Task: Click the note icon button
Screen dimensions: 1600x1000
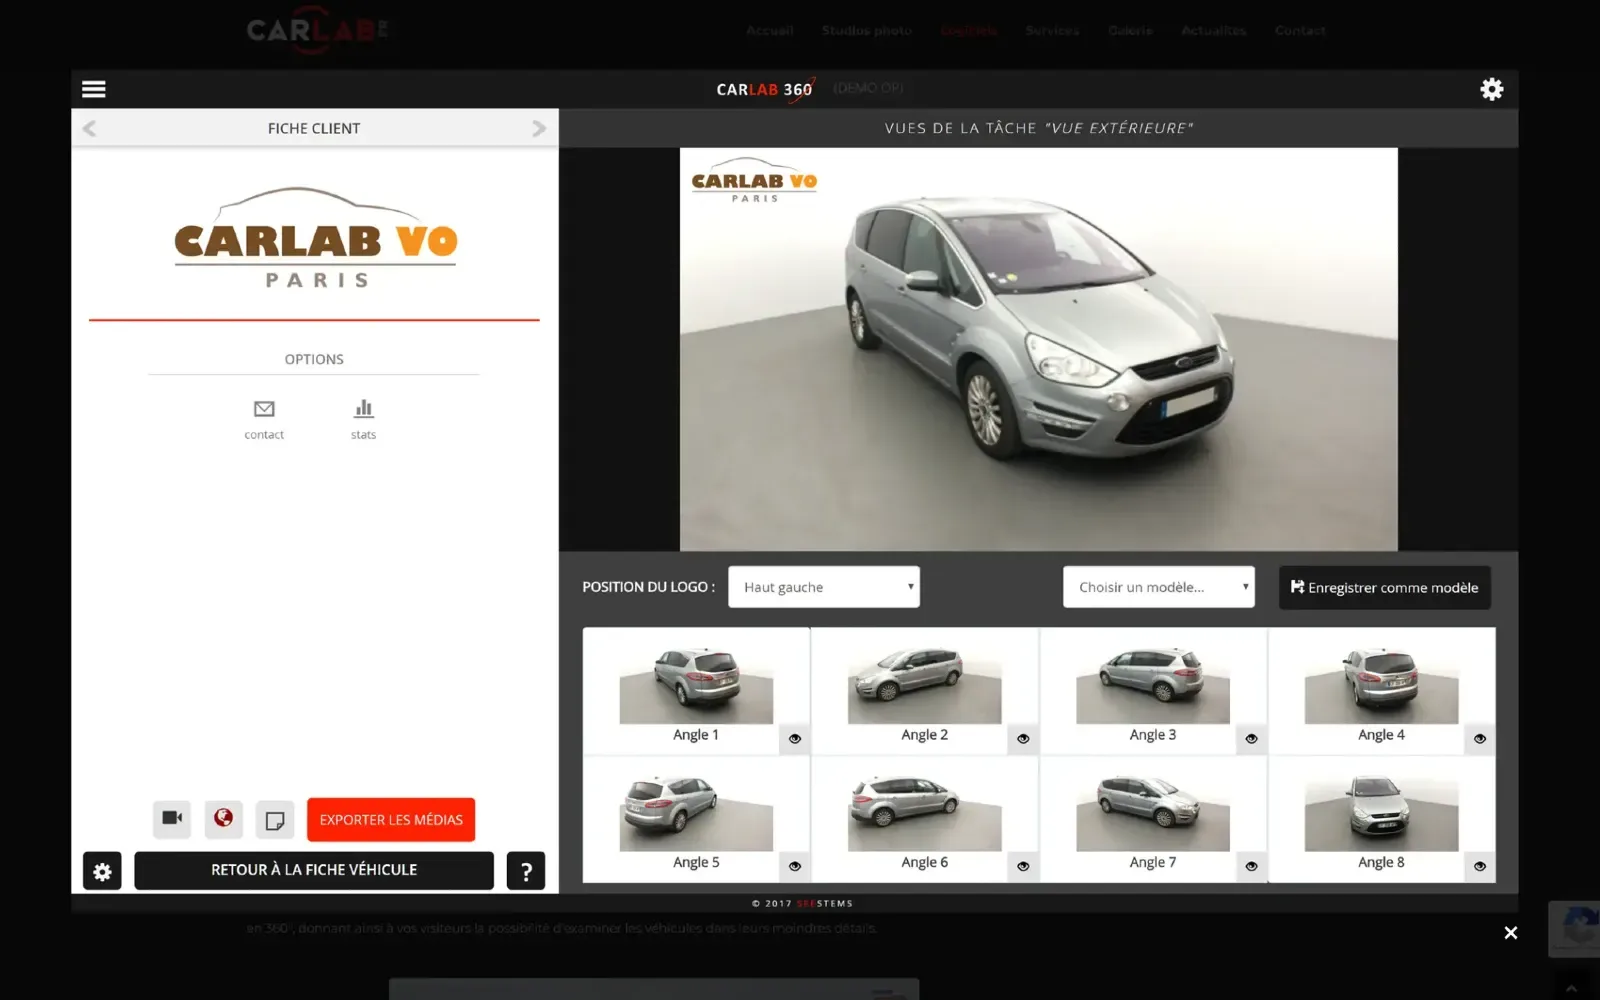Action: point(275,820)
